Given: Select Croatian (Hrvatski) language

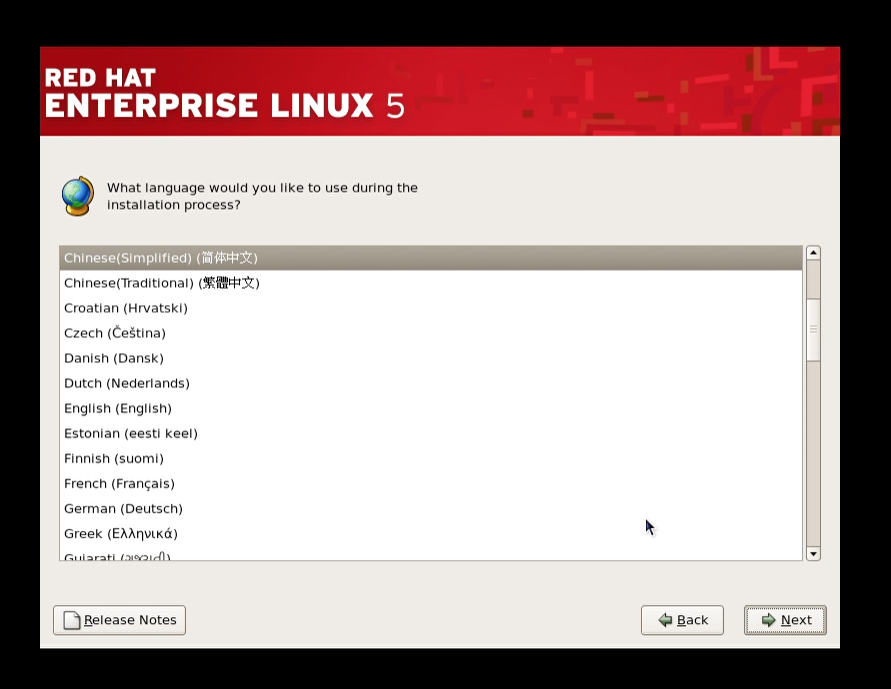Looking at the screenshot, I should pyautogui.click(x=431, y=308).
